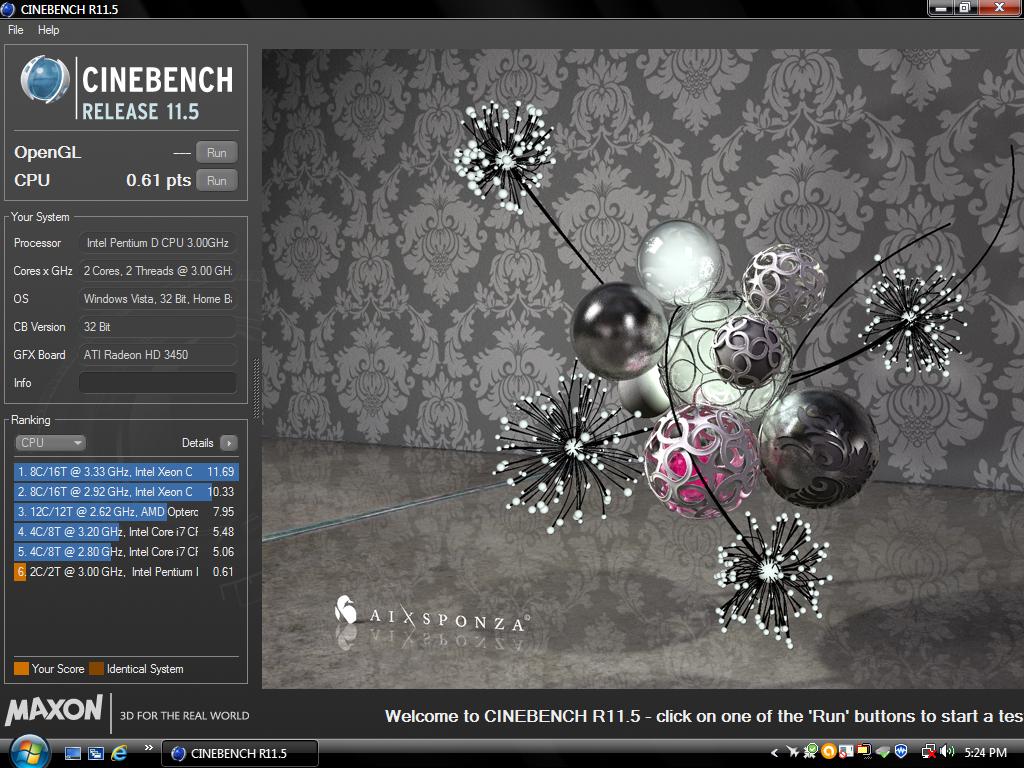Select Cores x GHz value field
The image size is (1024, 768).
[157, 271]
